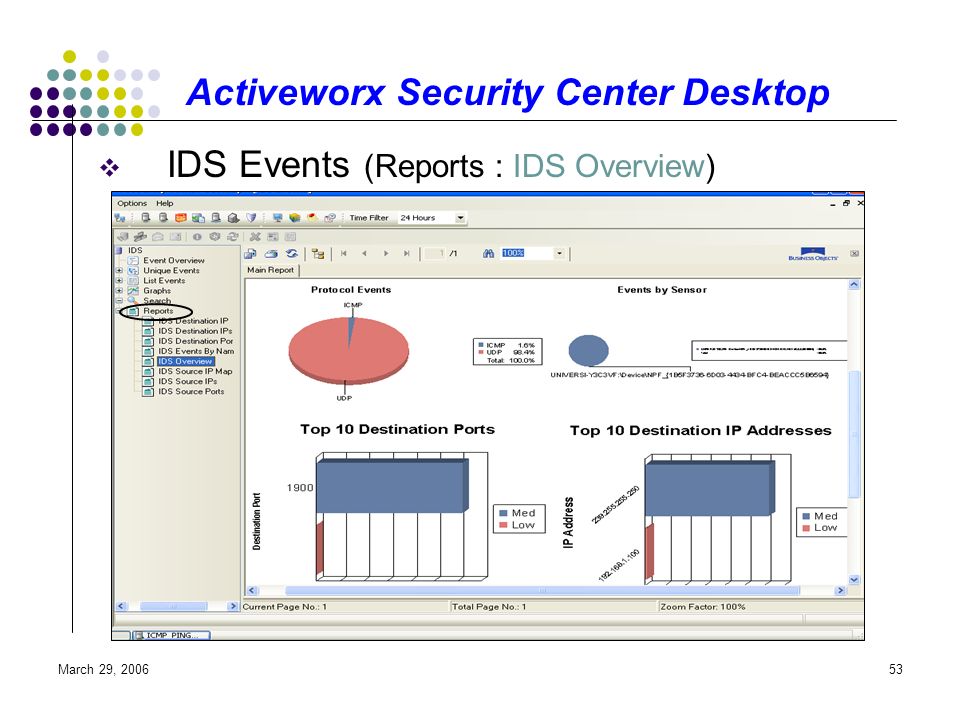Open the IDS Source IPs report

(187, 381)
